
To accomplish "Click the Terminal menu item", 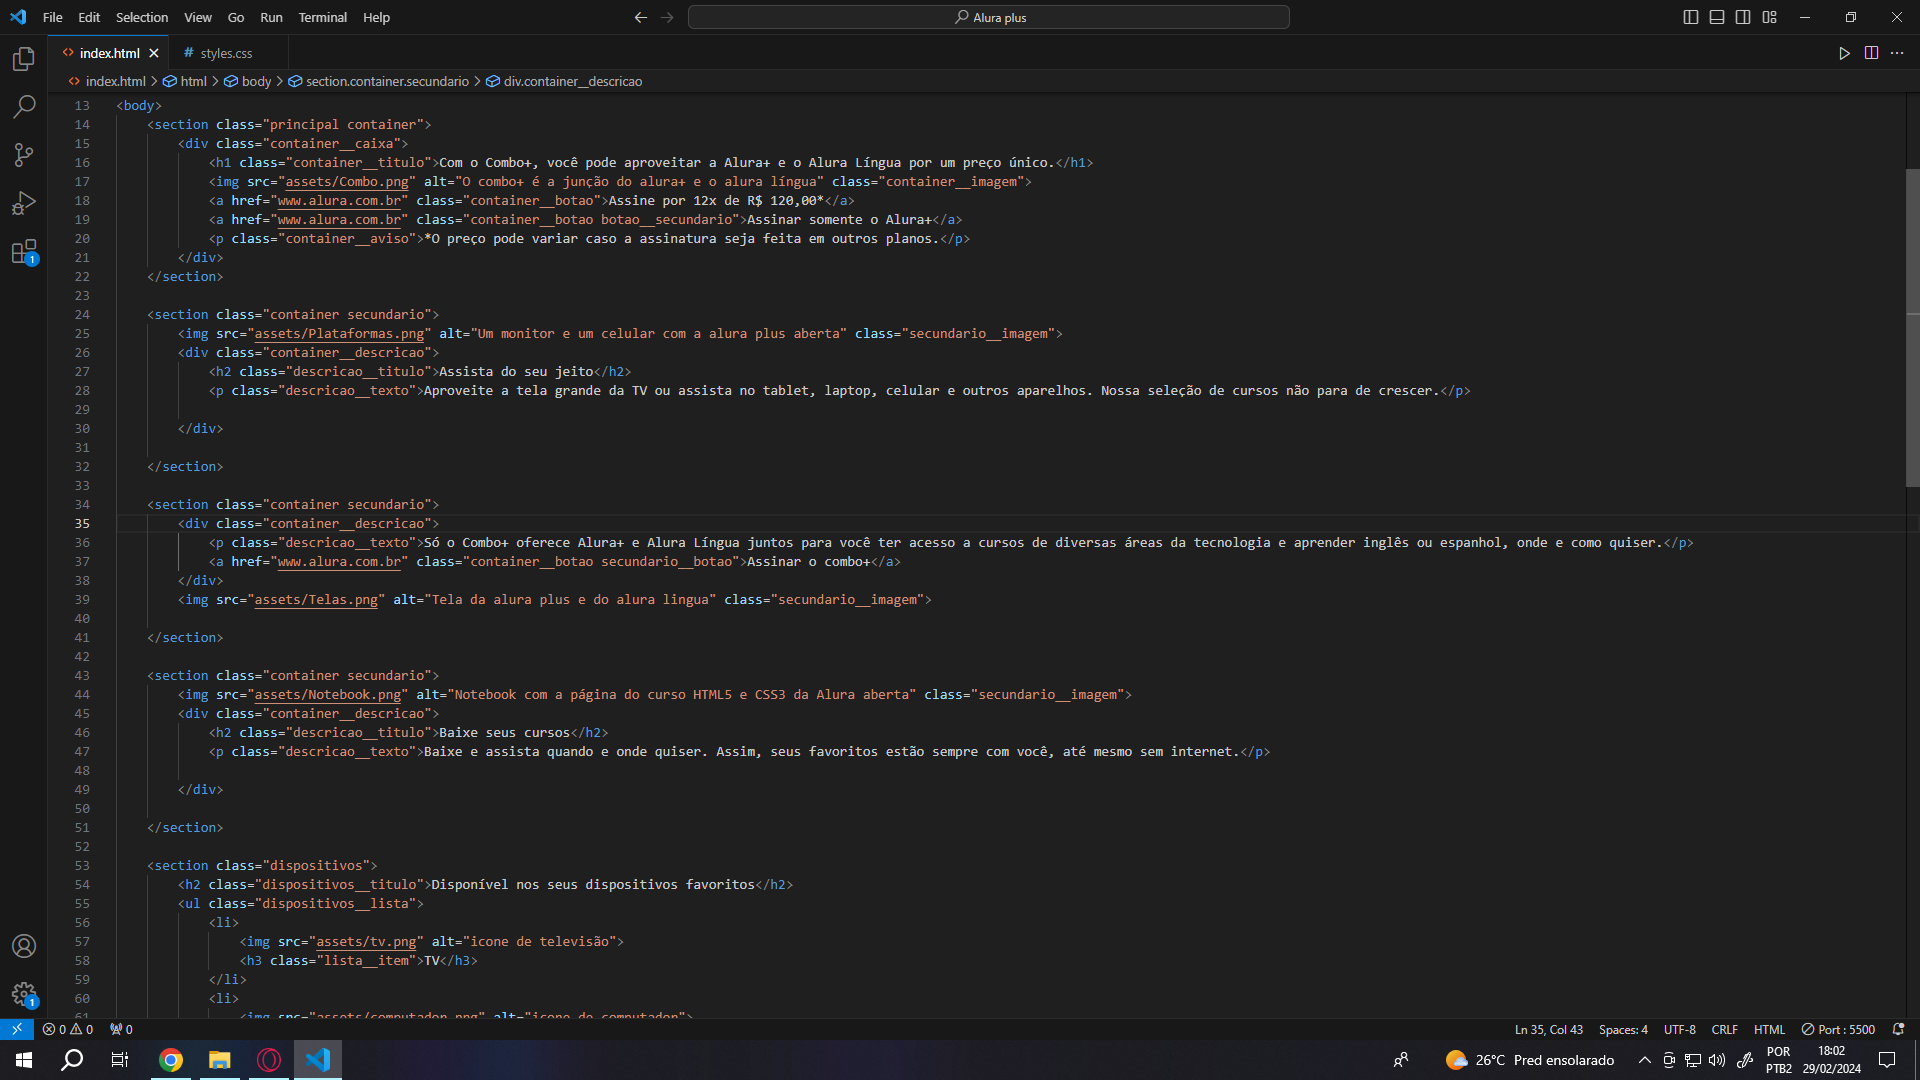I will [320, 16].
